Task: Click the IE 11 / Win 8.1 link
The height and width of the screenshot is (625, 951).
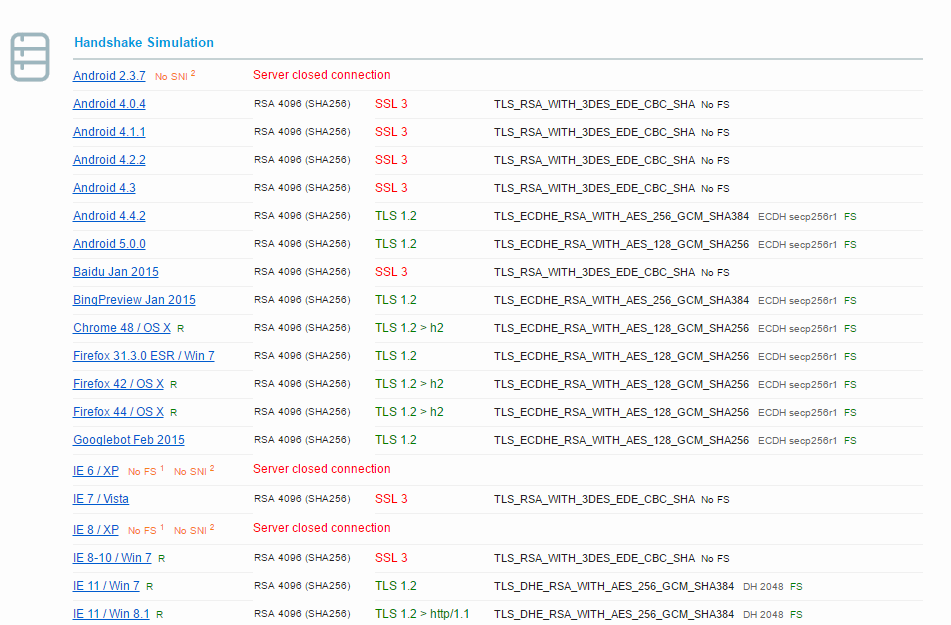Action: pyautogui.click(x=111, y=614)
